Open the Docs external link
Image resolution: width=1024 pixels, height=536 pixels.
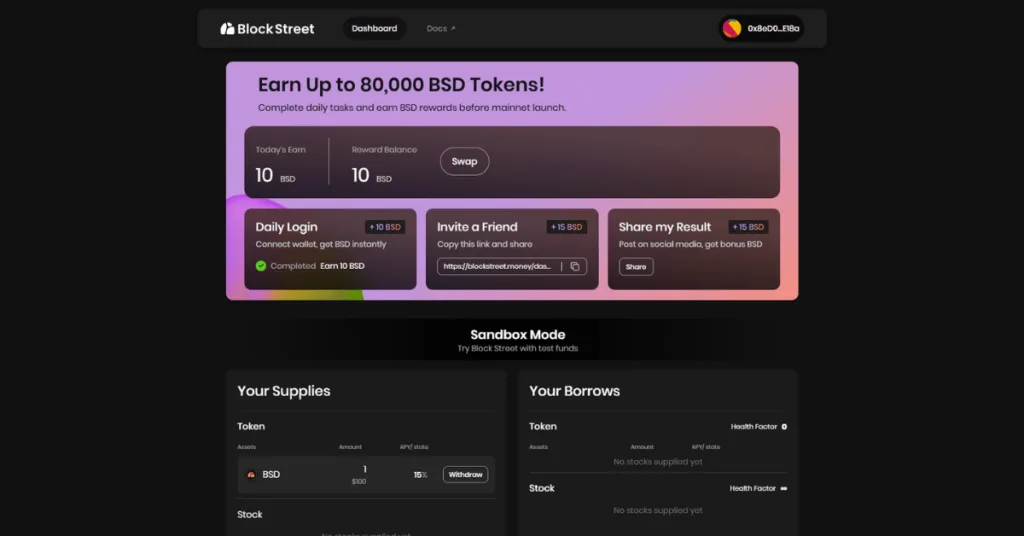(x=441, y=28)
